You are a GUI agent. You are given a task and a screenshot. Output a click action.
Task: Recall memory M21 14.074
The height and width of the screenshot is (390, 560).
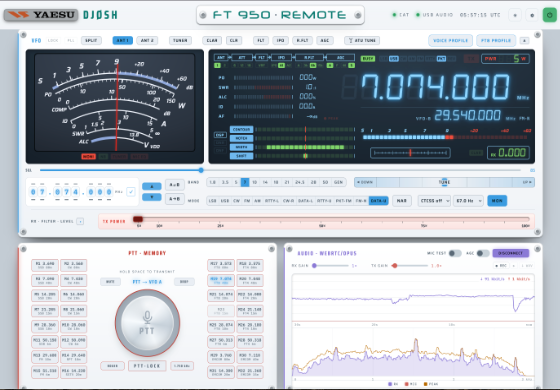(x=221, y=296)
